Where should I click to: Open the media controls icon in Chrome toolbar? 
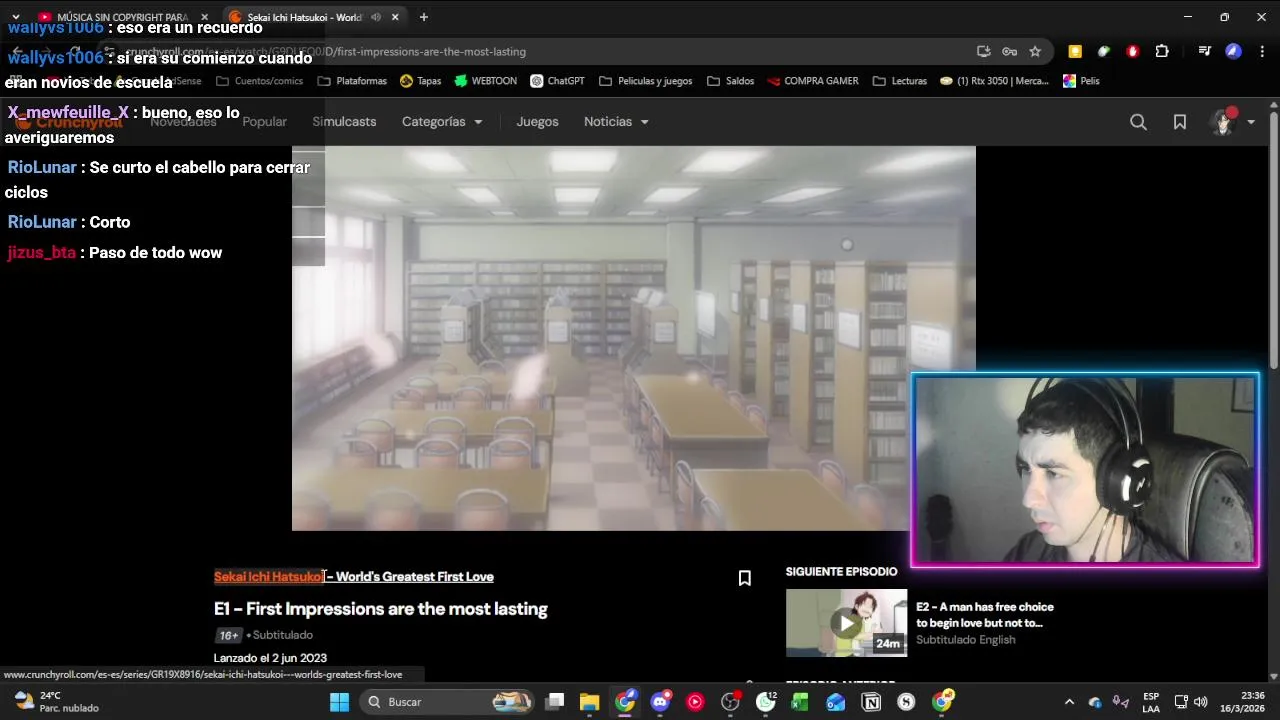click(1204, 52)
